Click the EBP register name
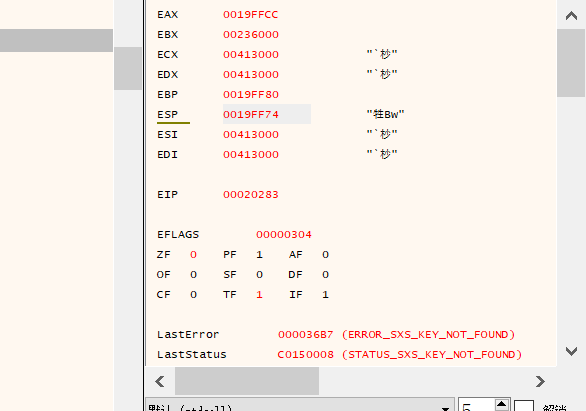Screen dimensions: 586x411 point(167,95)
